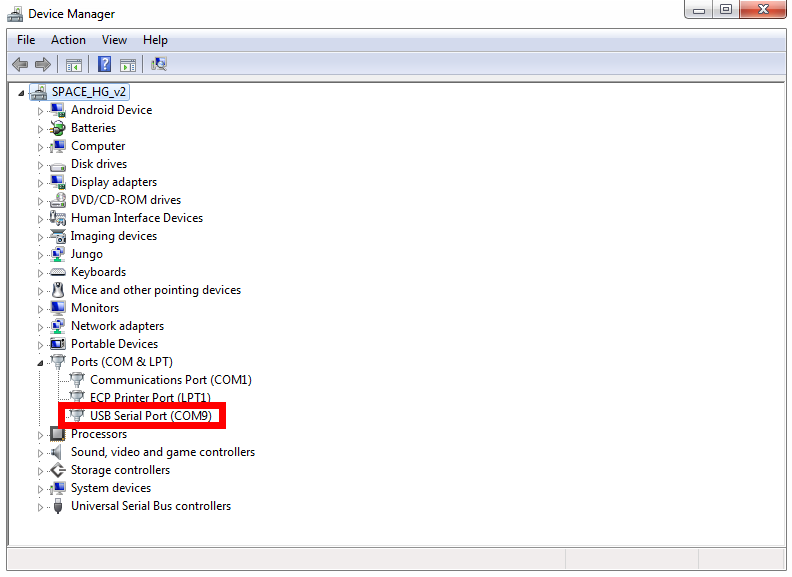
Task: Click the Communications Port (COM1) port icon
Action: click(77, 380)
